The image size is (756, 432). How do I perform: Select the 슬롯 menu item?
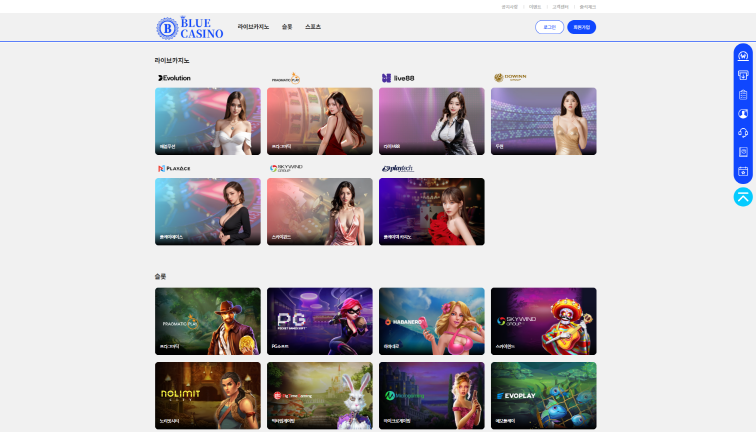point(287,27)
